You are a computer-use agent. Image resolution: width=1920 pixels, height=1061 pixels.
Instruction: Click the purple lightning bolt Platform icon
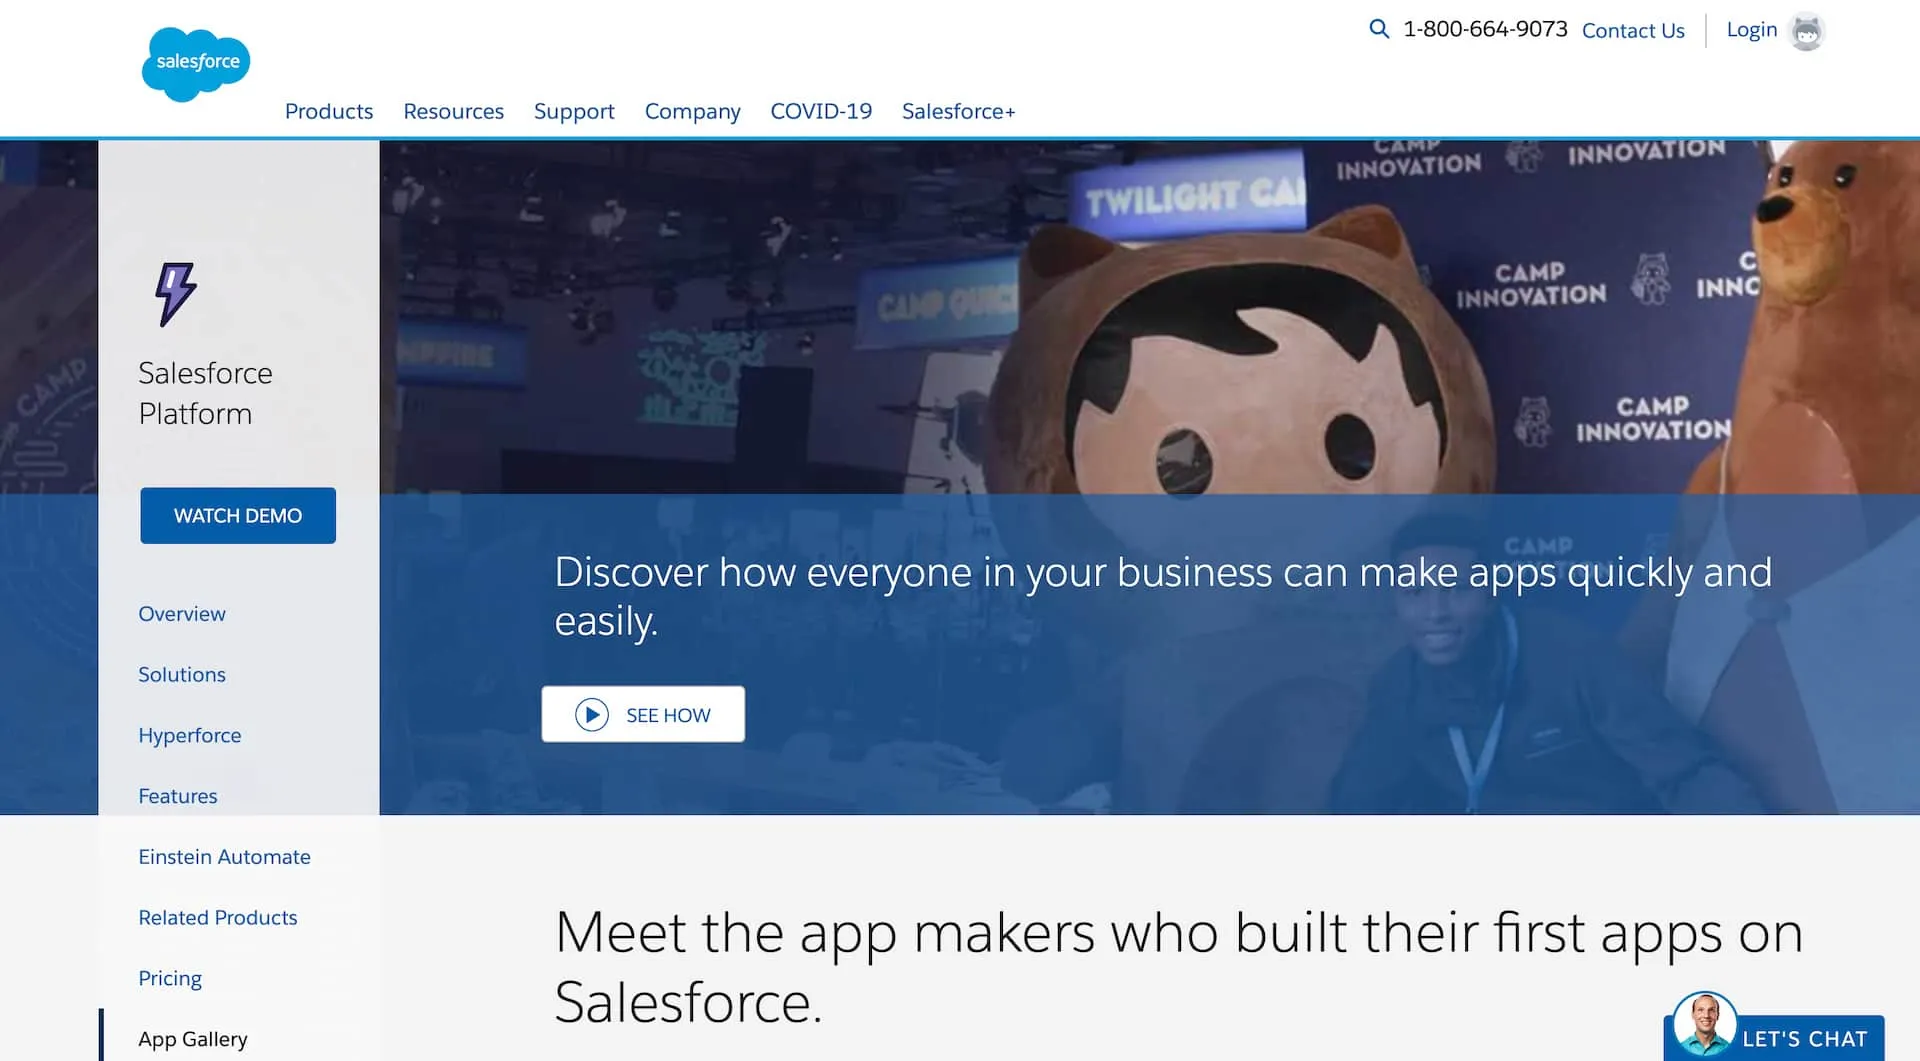pyautogui.click(x=175, y=294)
